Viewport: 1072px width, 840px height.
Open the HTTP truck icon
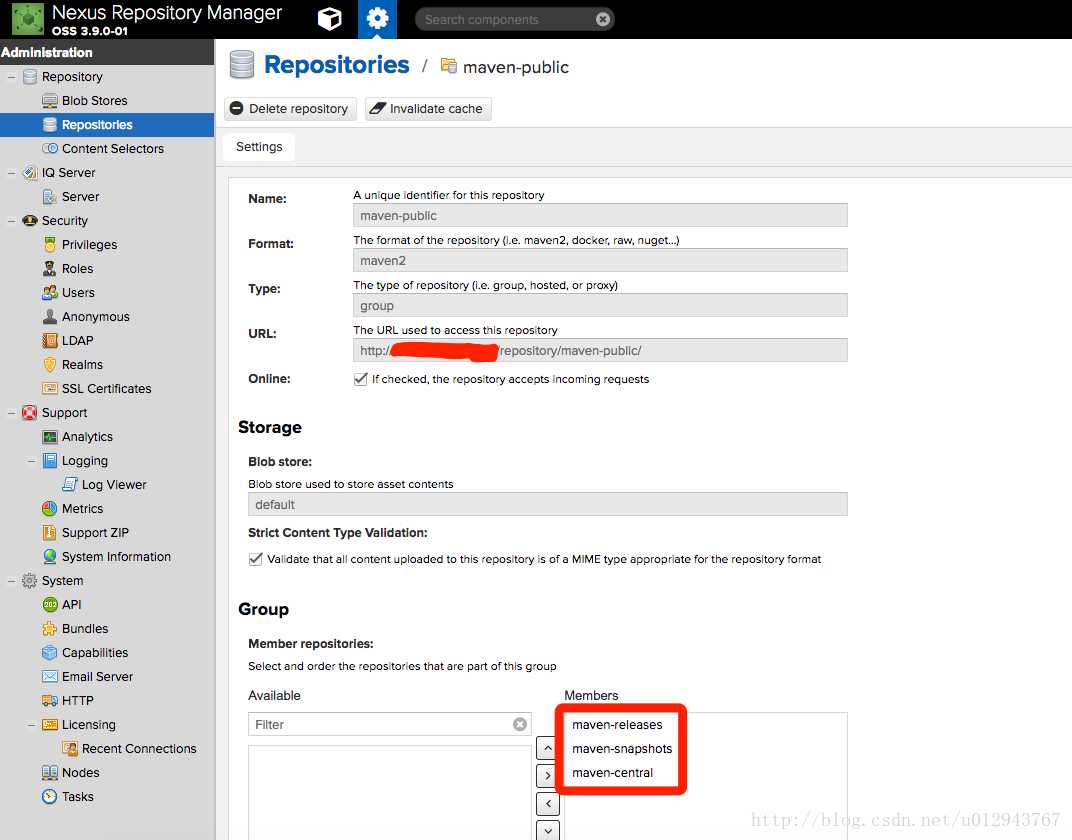pyautogui.click(x=49, y=701)
